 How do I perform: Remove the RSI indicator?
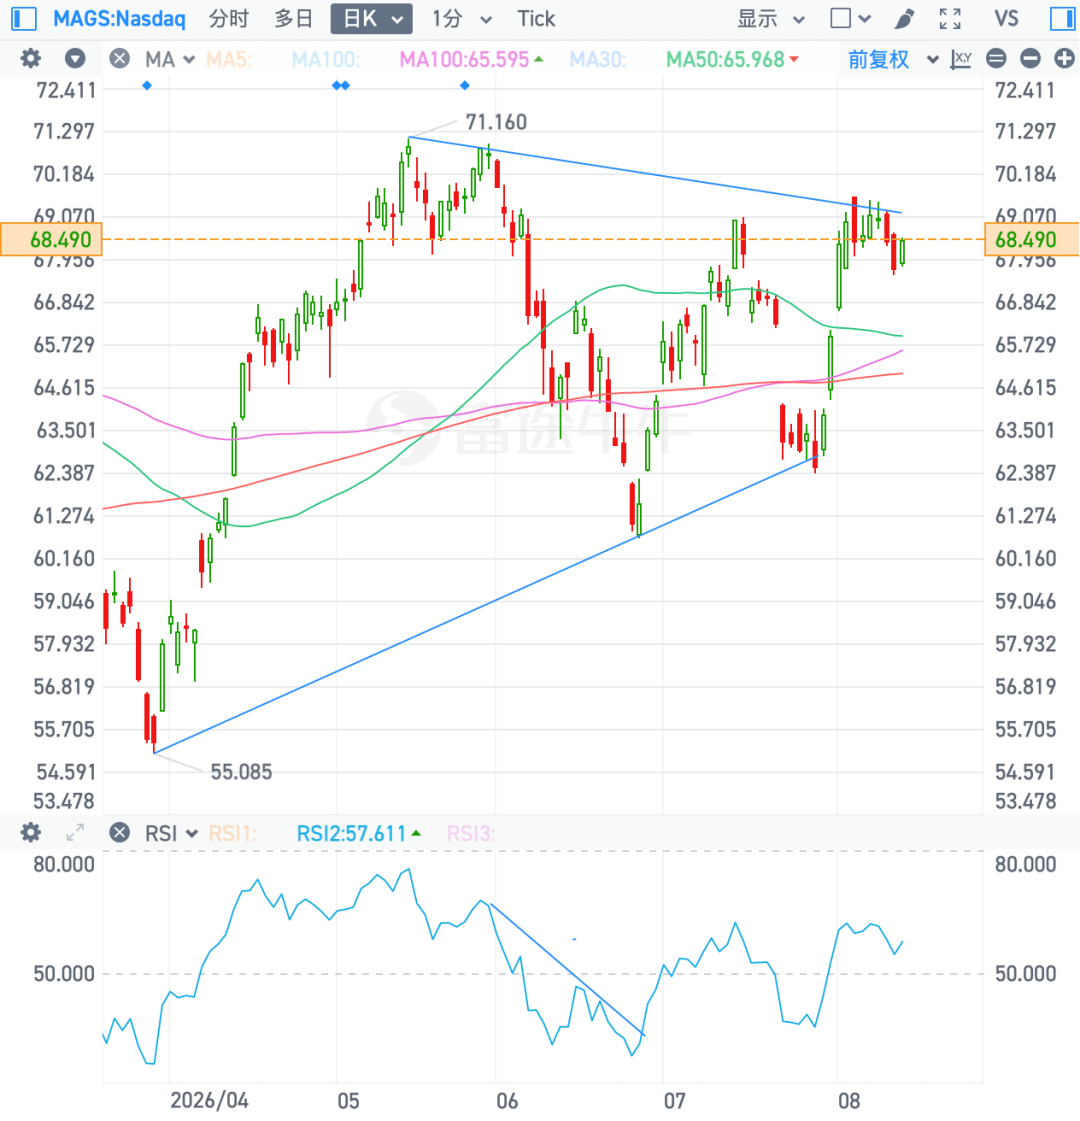pyautogui.click(x=119, y=833)
